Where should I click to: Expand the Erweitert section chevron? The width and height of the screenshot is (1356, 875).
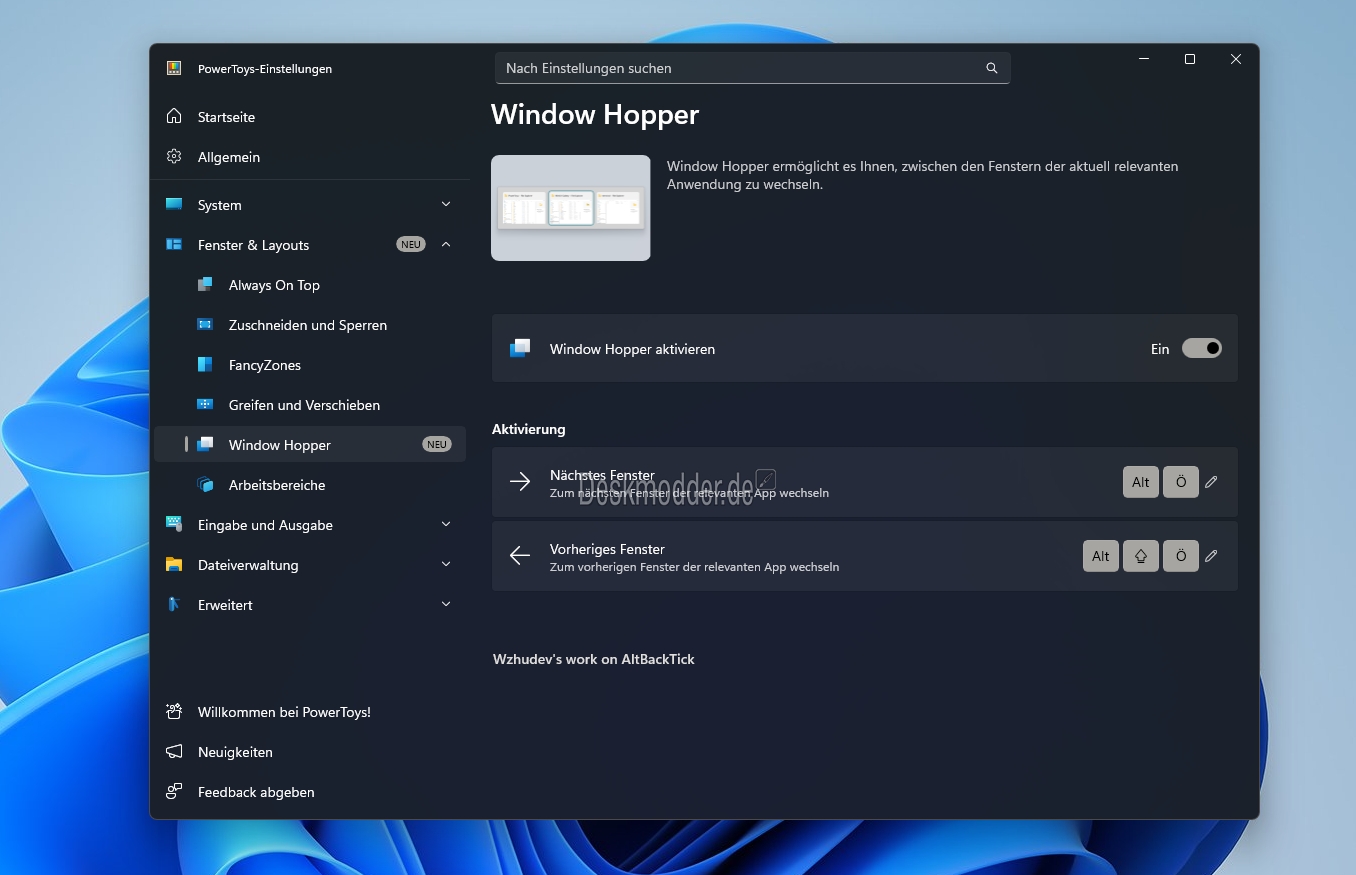446,604
